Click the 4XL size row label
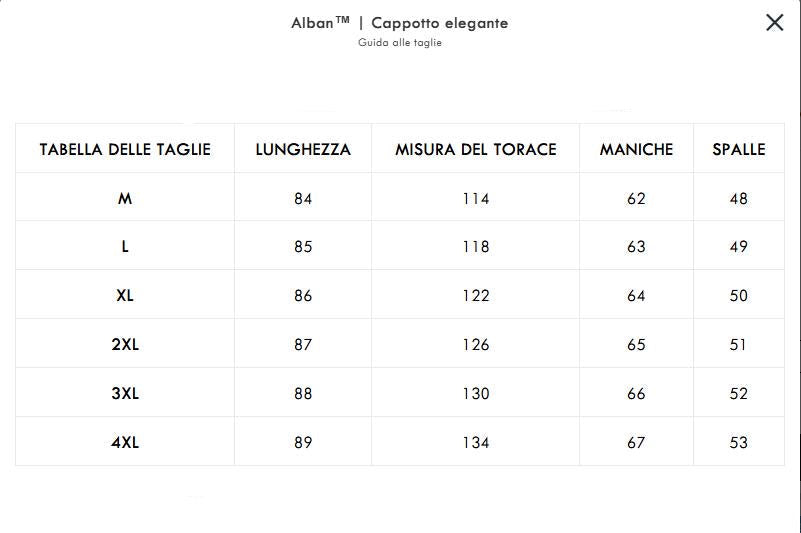This screenshot has height=533, width=801. click(x=125, y=443)
